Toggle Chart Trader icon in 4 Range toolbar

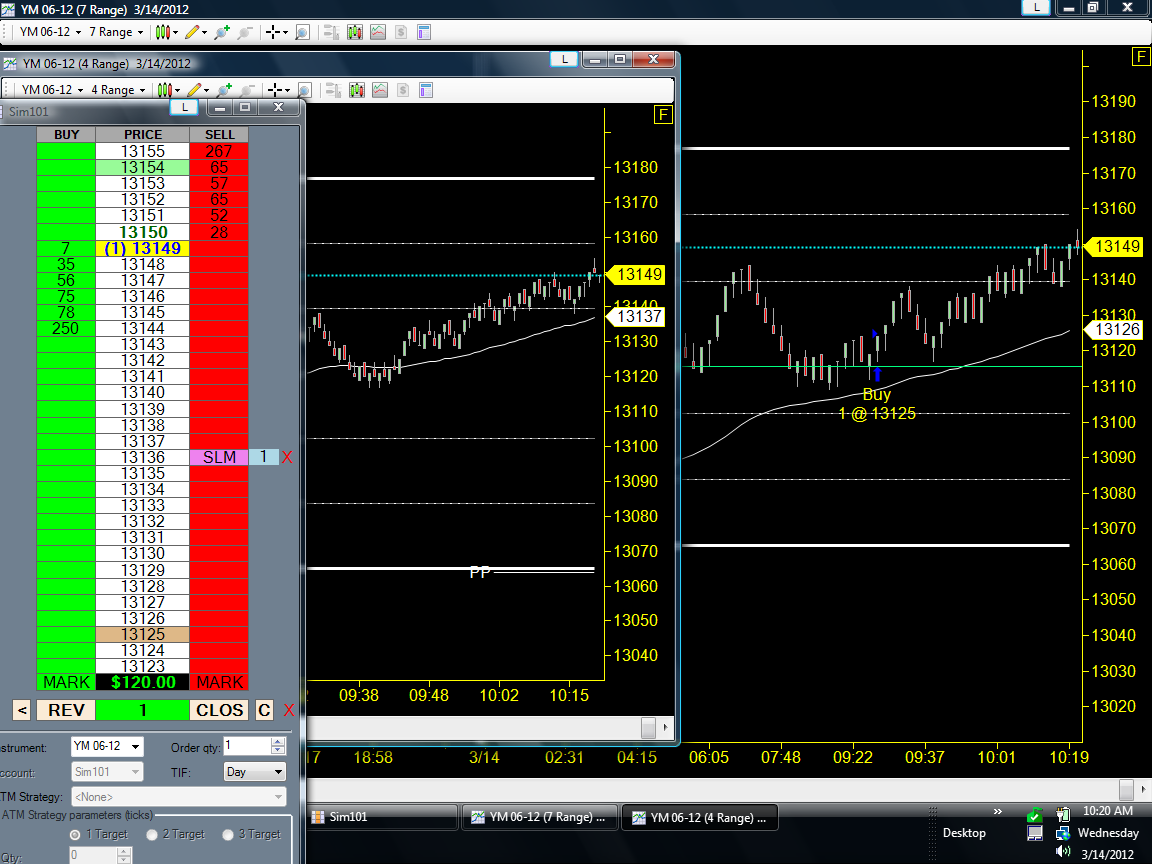pyautogui.click(x=333, y=90)
